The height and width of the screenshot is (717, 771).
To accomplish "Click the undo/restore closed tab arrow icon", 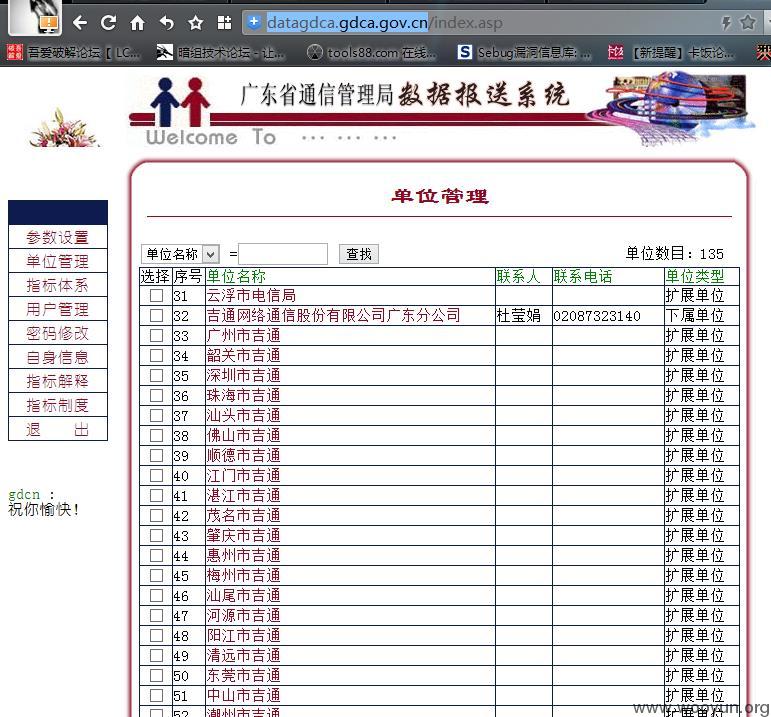I will coord(167,23).
